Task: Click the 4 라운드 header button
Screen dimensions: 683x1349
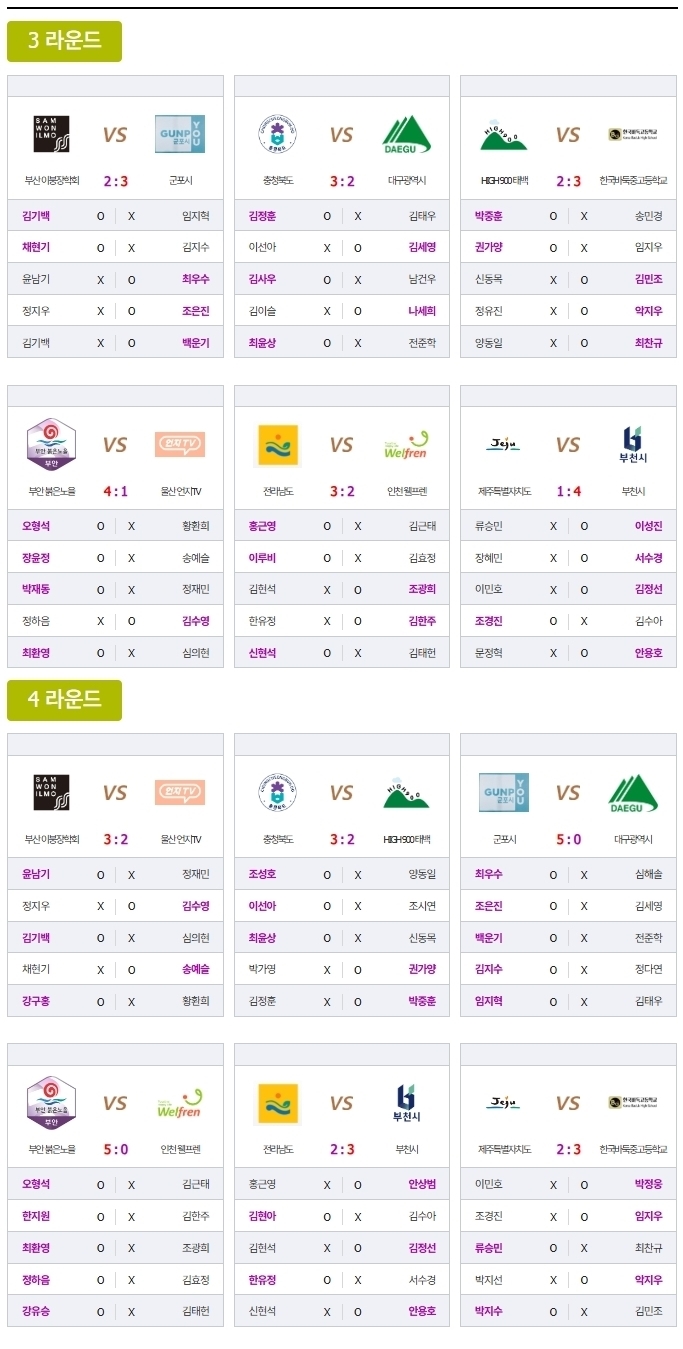Action: point(64,700)
